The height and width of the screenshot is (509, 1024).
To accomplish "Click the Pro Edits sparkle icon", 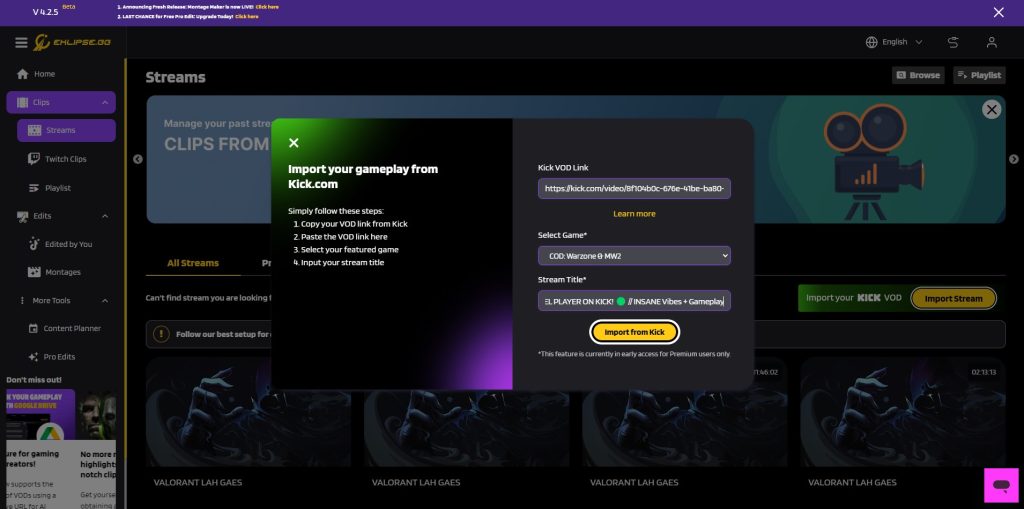I will 33,357.
